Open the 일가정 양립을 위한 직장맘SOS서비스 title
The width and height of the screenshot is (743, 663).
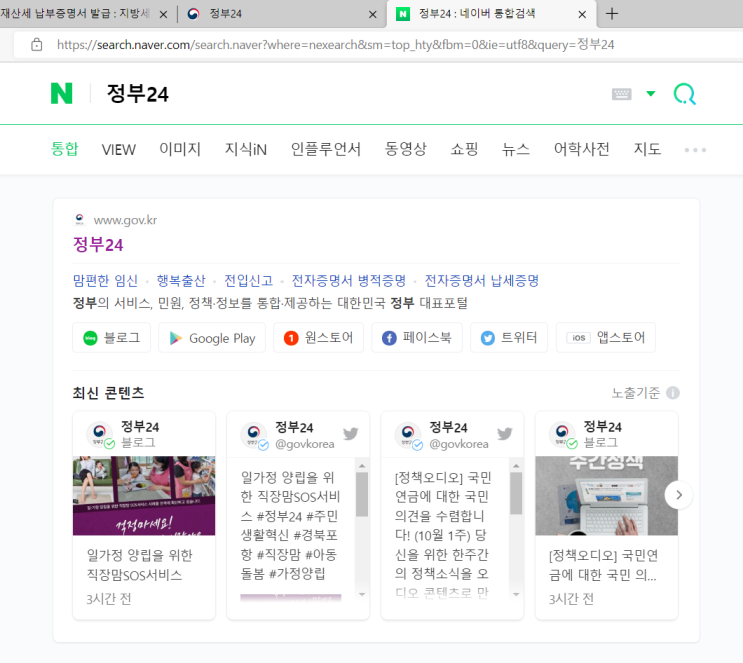(x=140, y=565)
